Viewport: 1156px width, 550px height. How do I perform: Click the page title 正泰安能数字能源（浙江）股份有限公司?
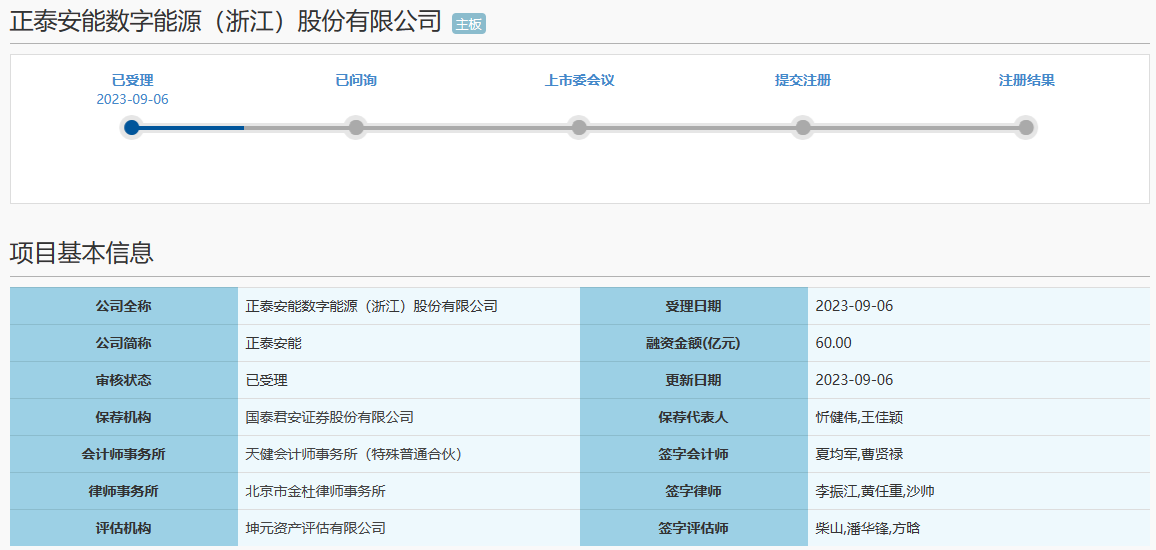[226, 21]
